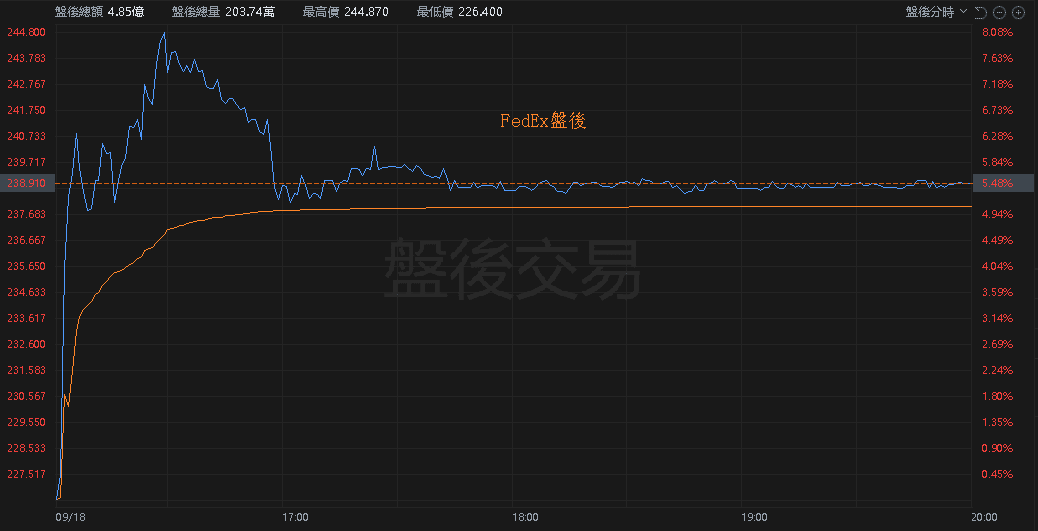Click the 230.567 price axis label
Viewport: 1038px width, 531px height.
pyautogui.click(x=25, y=396)
